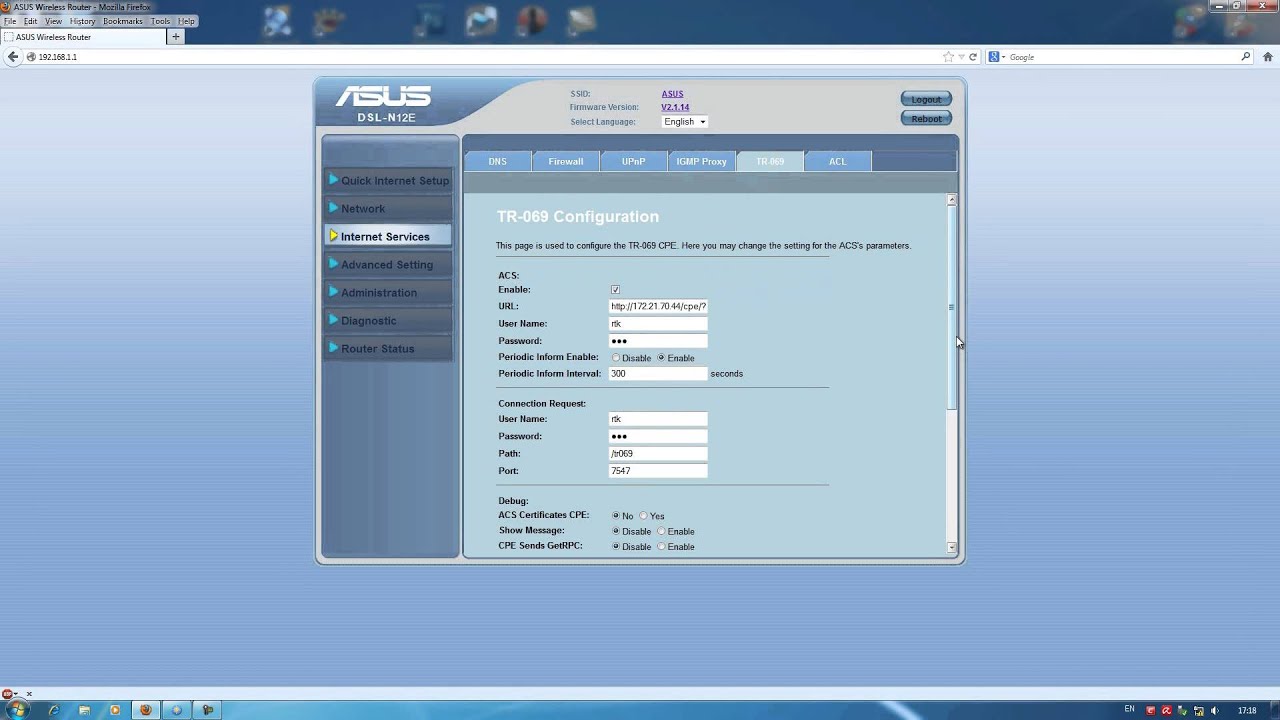Select the TR-069 tab
This screenshot has width=1280, height=720.
pos(770,161)
